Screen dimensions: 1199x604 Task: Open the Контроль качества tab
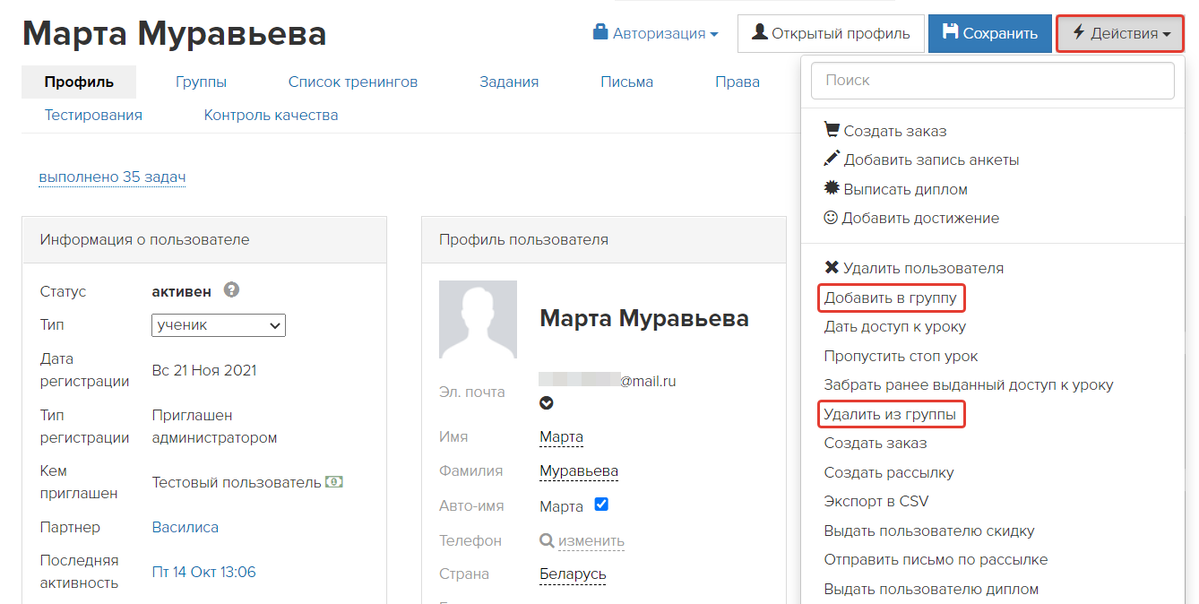coord(271,115)
